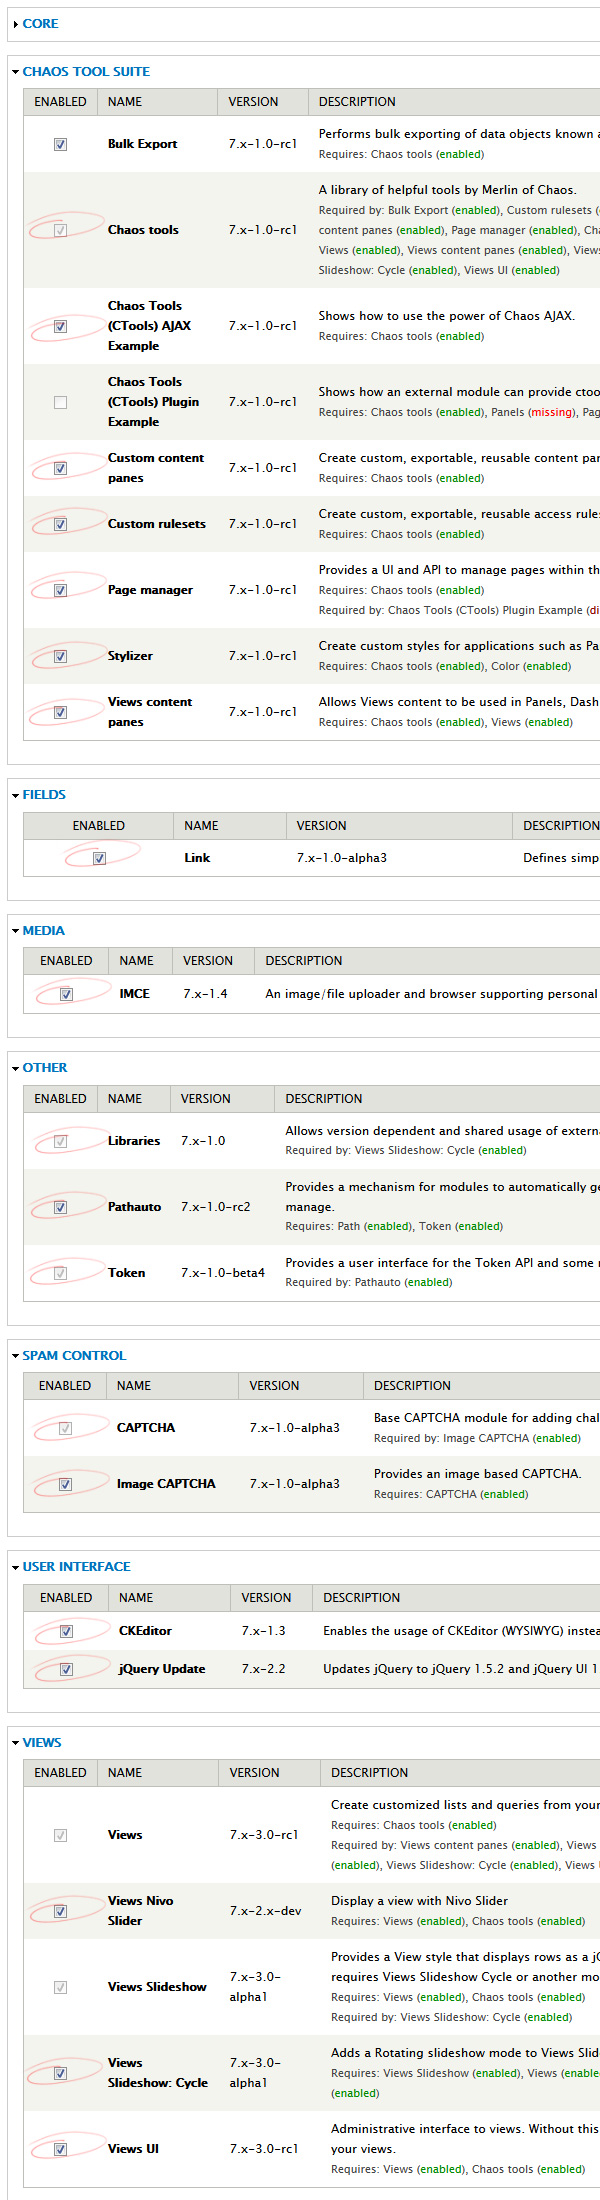Click the locked Views Slideshow checkbox

point(60,1987)
